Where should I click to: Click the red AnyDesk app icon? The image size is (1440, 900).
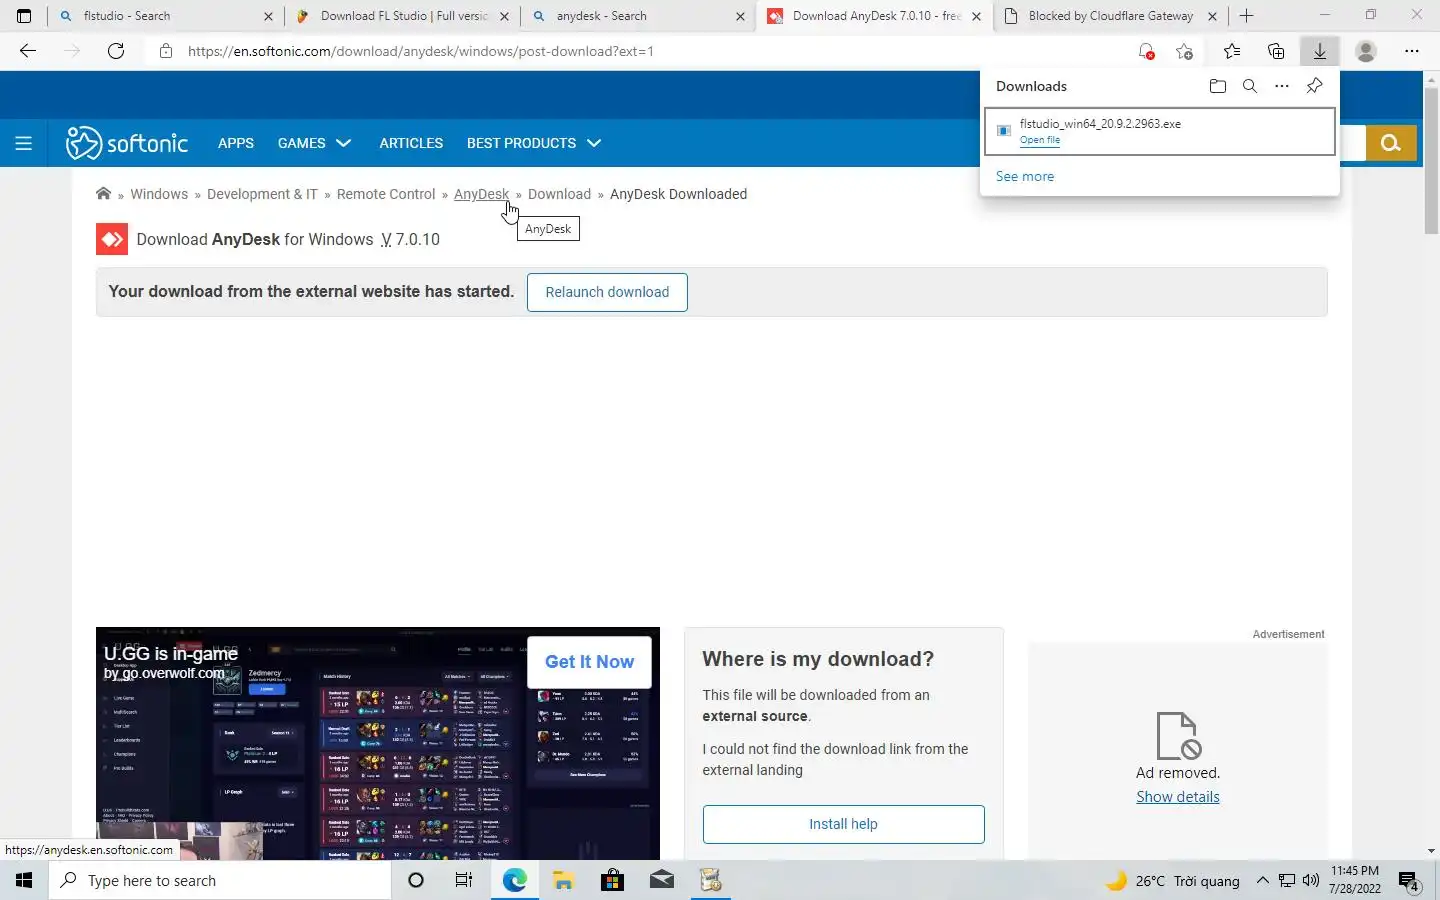[112, 239]
